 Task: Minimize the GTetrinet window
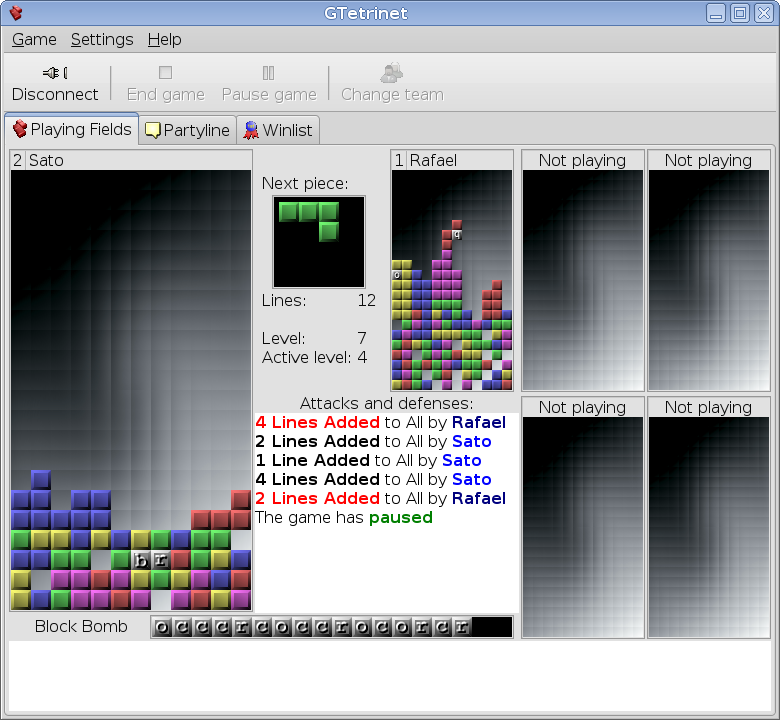point(715,13)
